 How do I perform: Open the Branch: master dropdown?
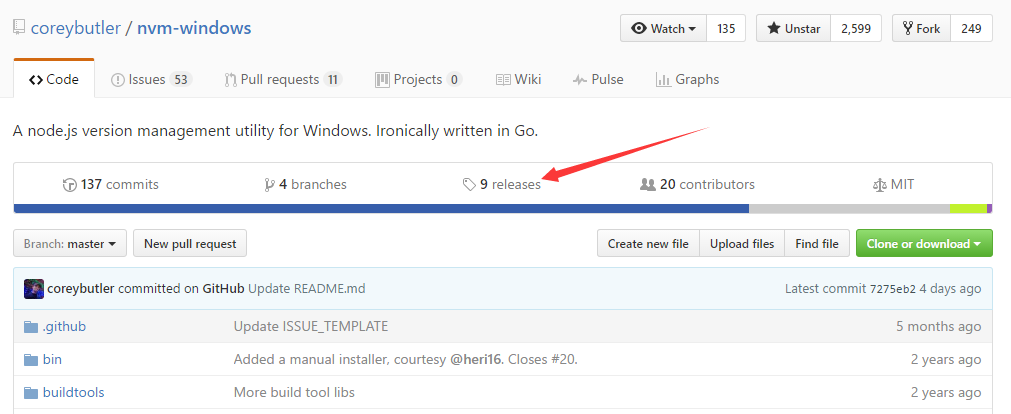pos(70,244)
